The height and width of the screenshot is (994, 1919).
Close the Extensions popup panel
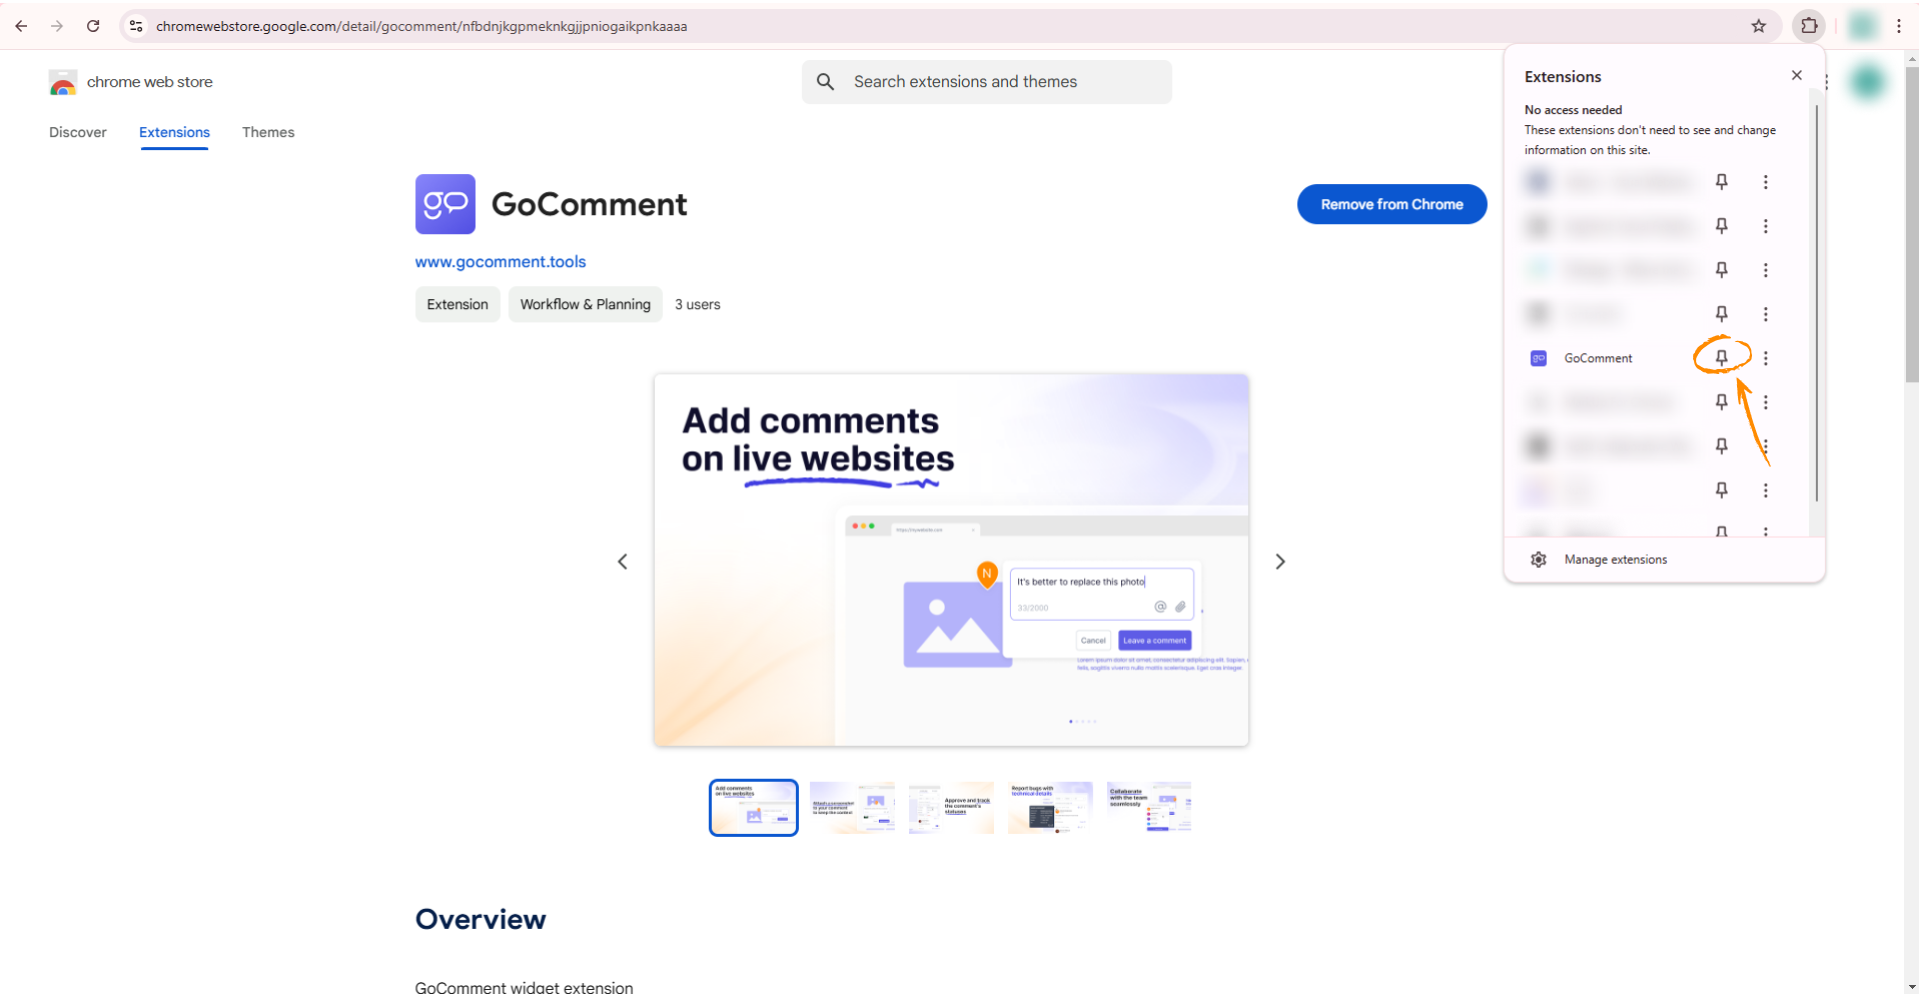point(1796,75)
